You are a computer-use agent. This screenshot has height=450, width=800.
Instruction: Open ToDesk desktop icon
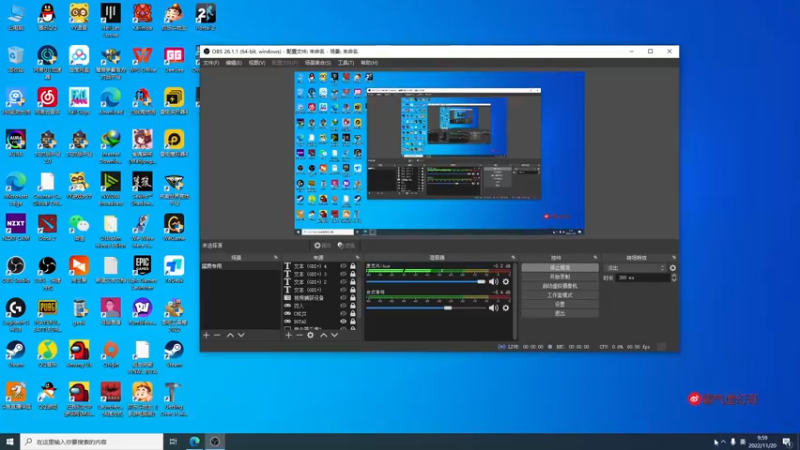(174, 270)
